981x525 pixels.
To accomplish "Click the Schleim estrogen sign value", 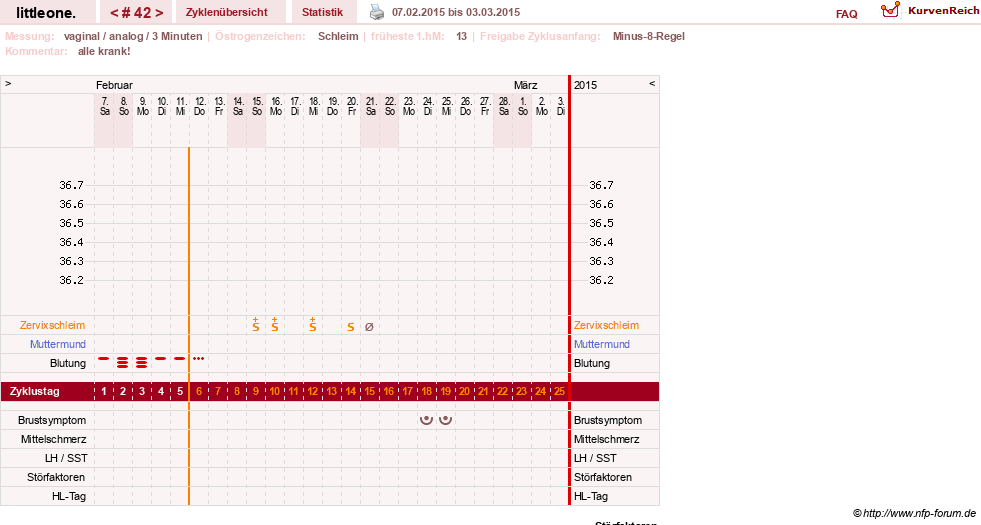I will coord(338,36).
